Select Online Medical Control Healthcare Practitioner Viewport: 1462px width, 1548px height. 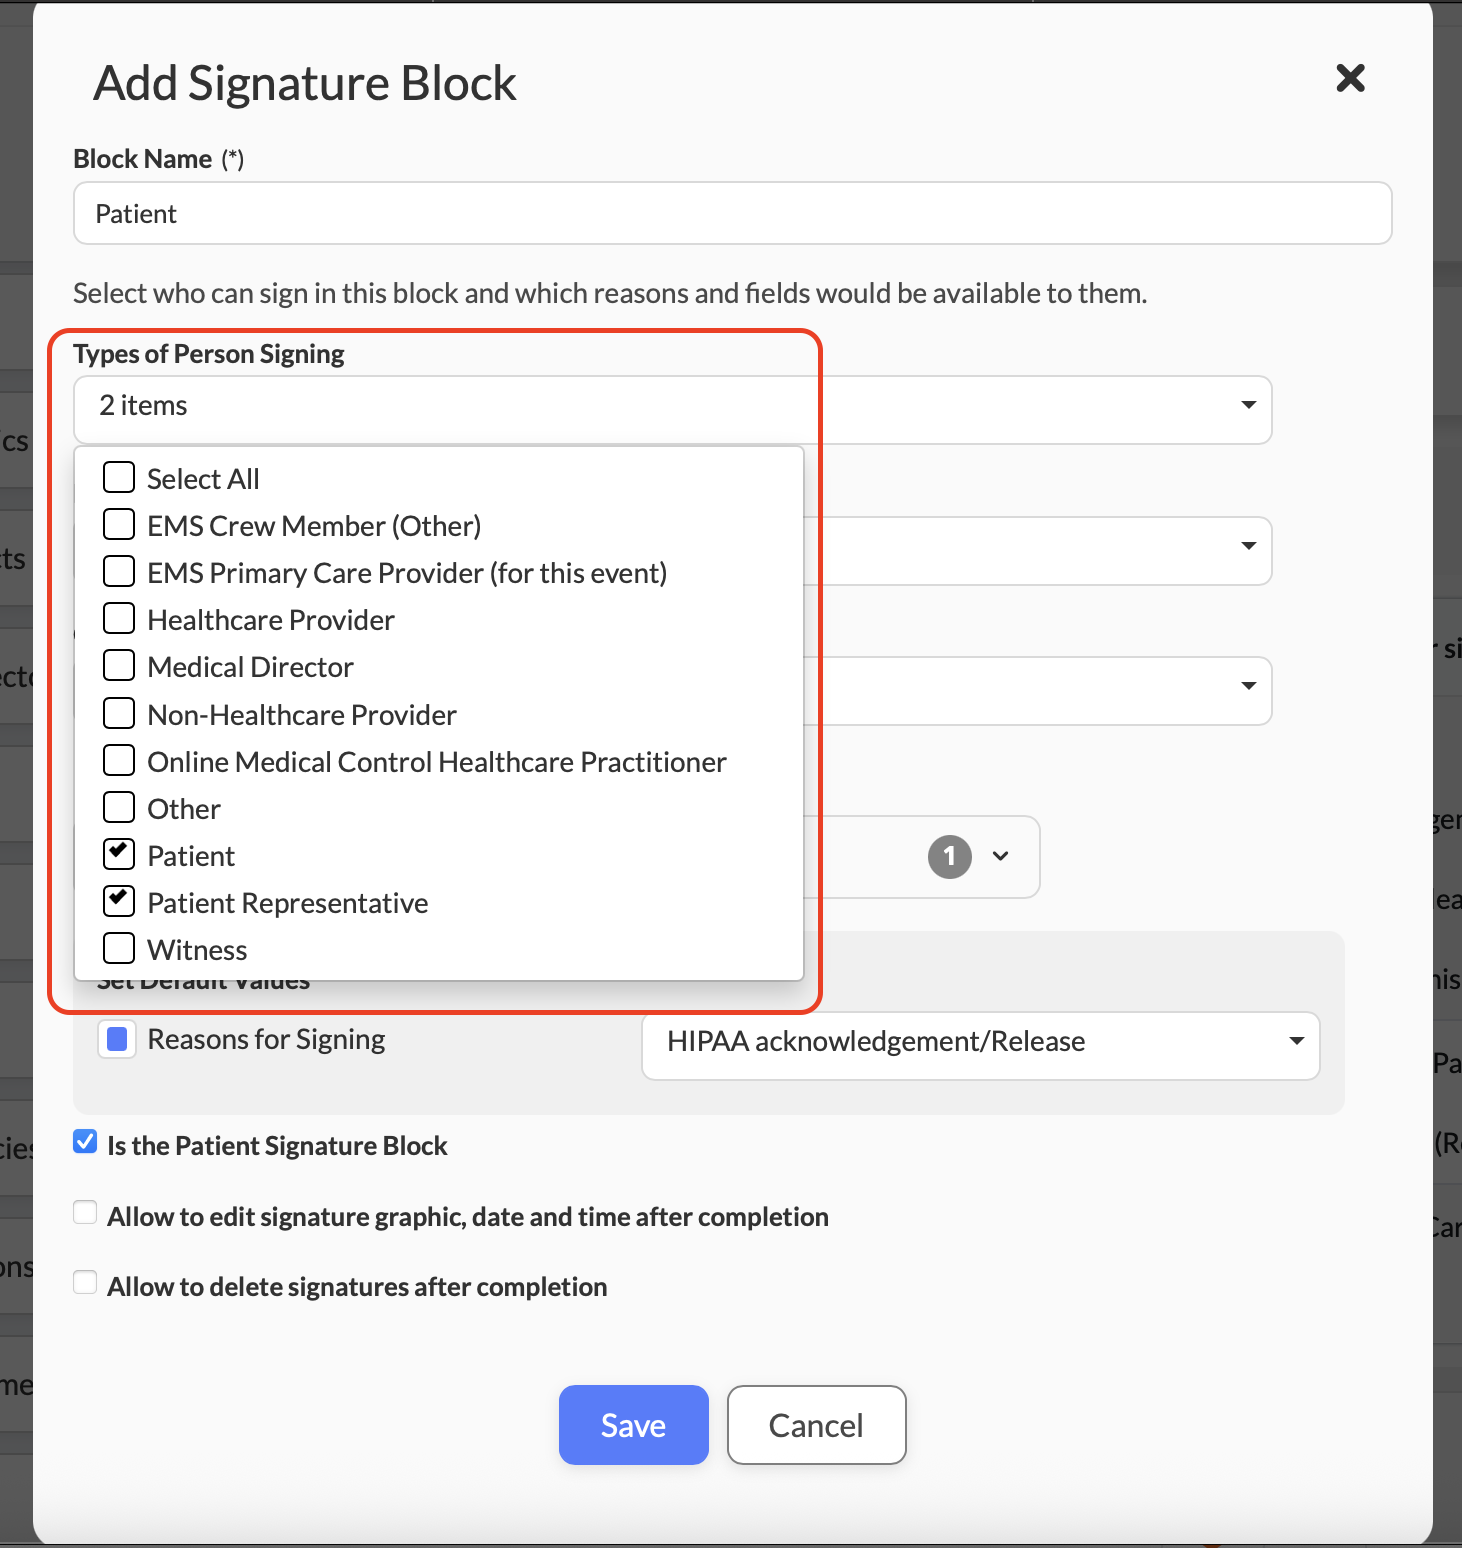[119, 761]
